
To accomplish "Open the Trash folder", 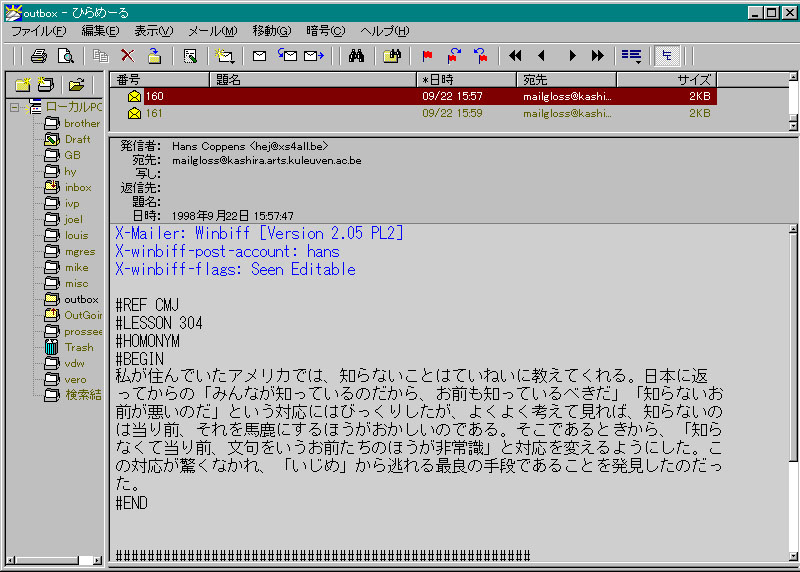I will click(78, 347).
